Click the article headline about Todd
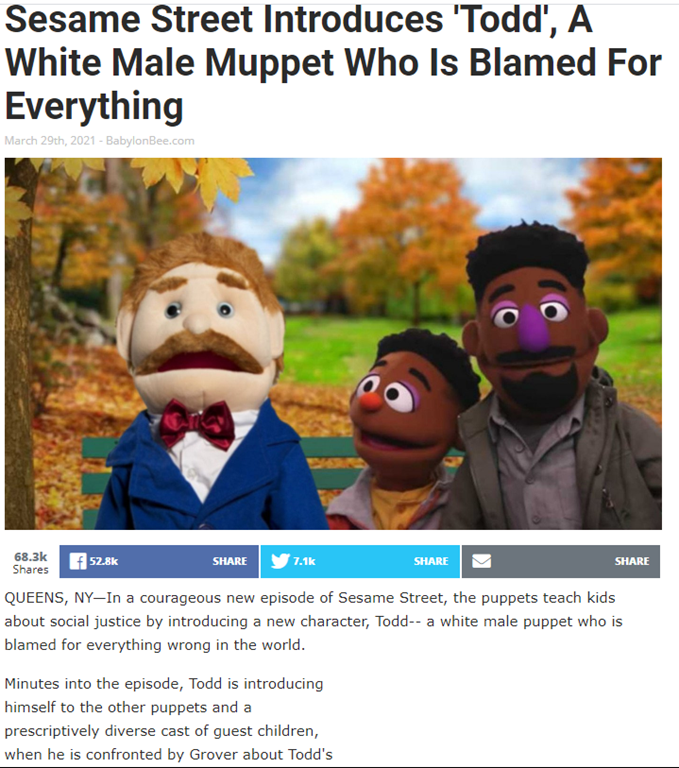Screen dimensions: 679x768 point(333,63)
